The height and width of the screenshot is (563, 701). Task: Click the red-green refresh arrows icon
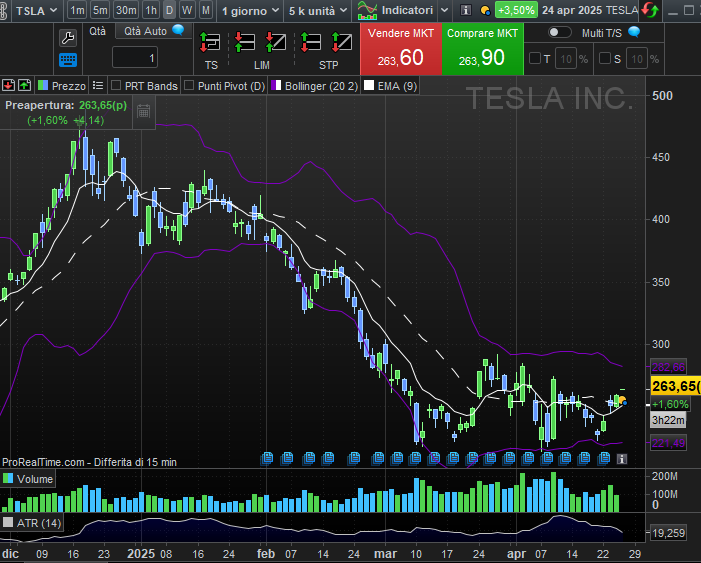click(x=650, y=10)
